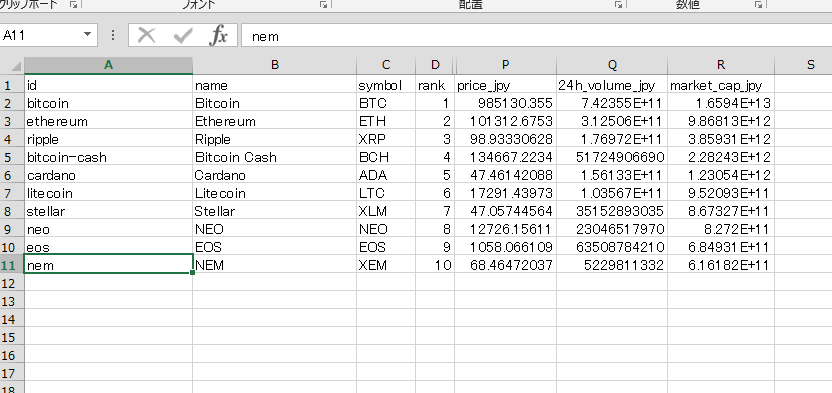Click cell with text 'id'
The image size is (832, 393).
click(108, 85)
